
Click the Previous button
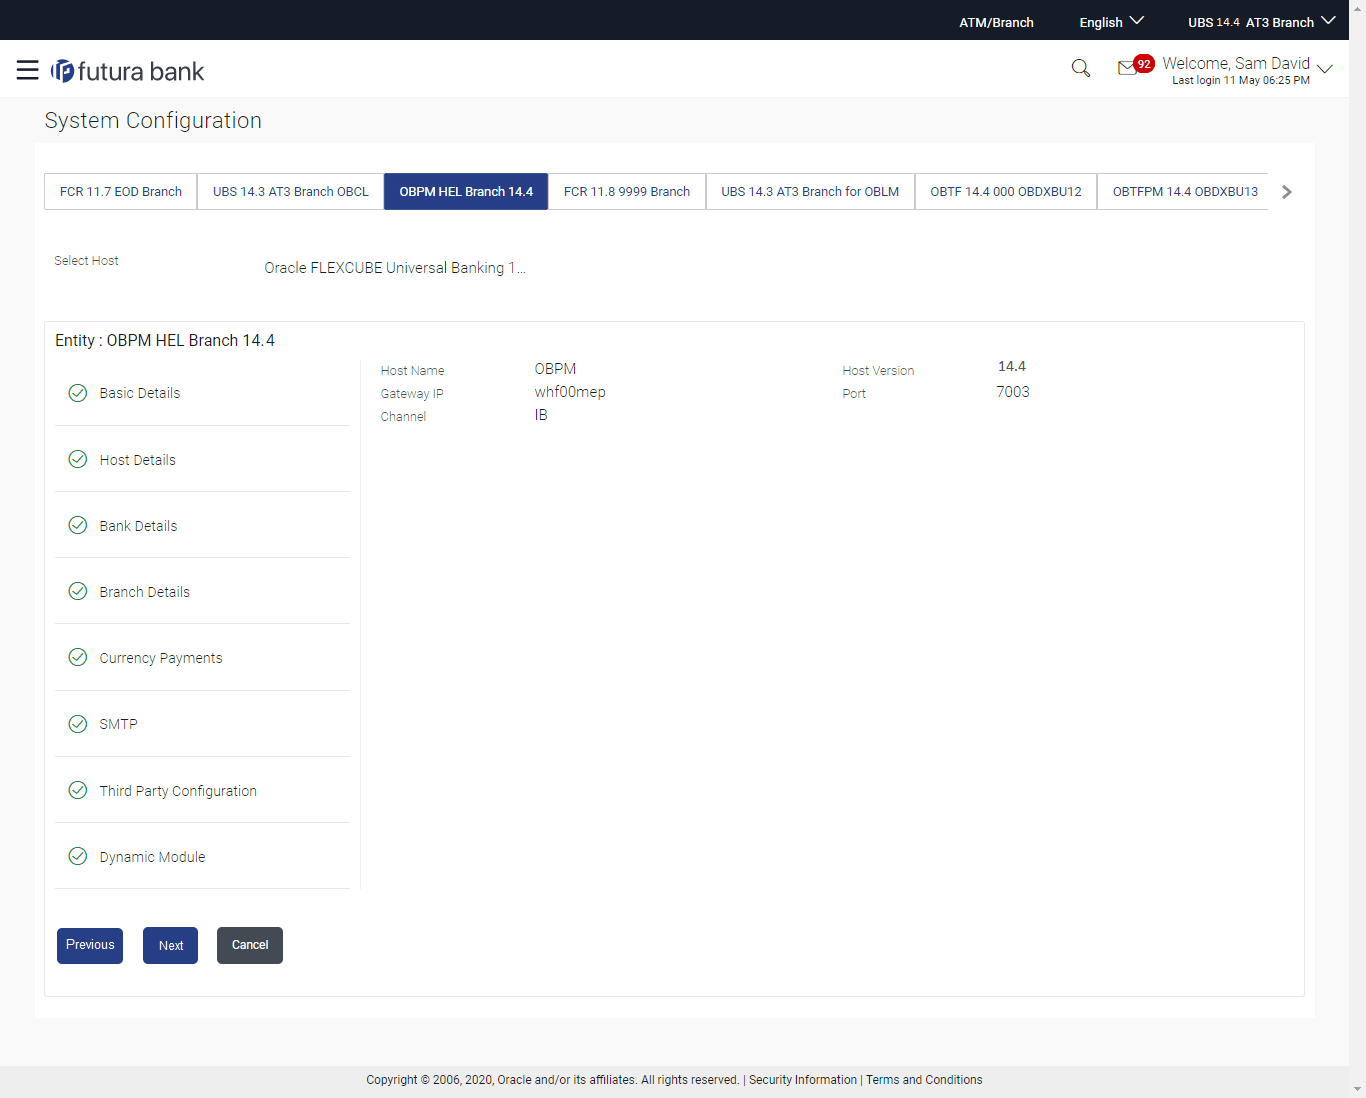tap(90, 945)
